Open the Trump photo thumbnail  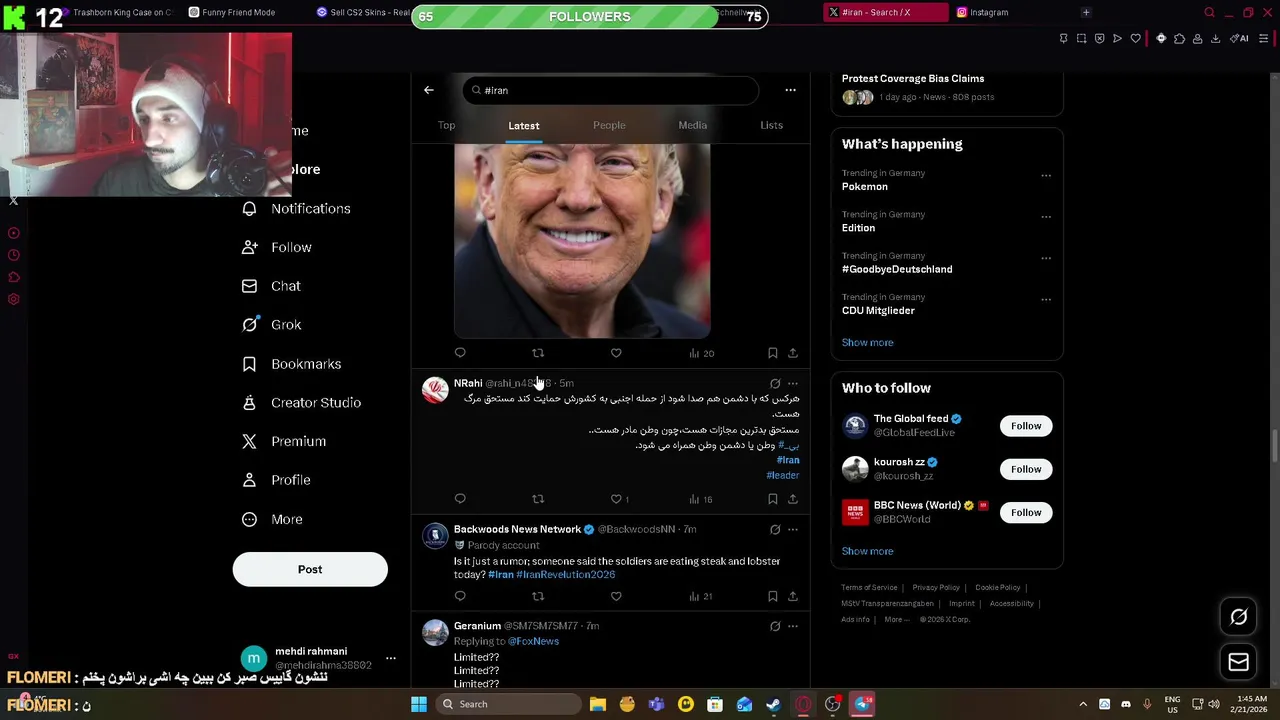582,240
